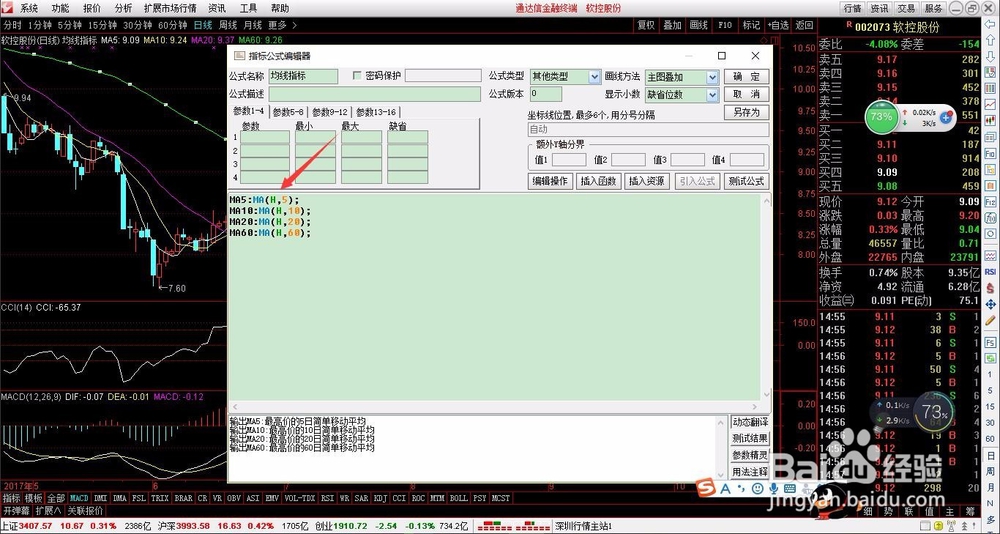Click the 用法注释 button

coord(750,472)
